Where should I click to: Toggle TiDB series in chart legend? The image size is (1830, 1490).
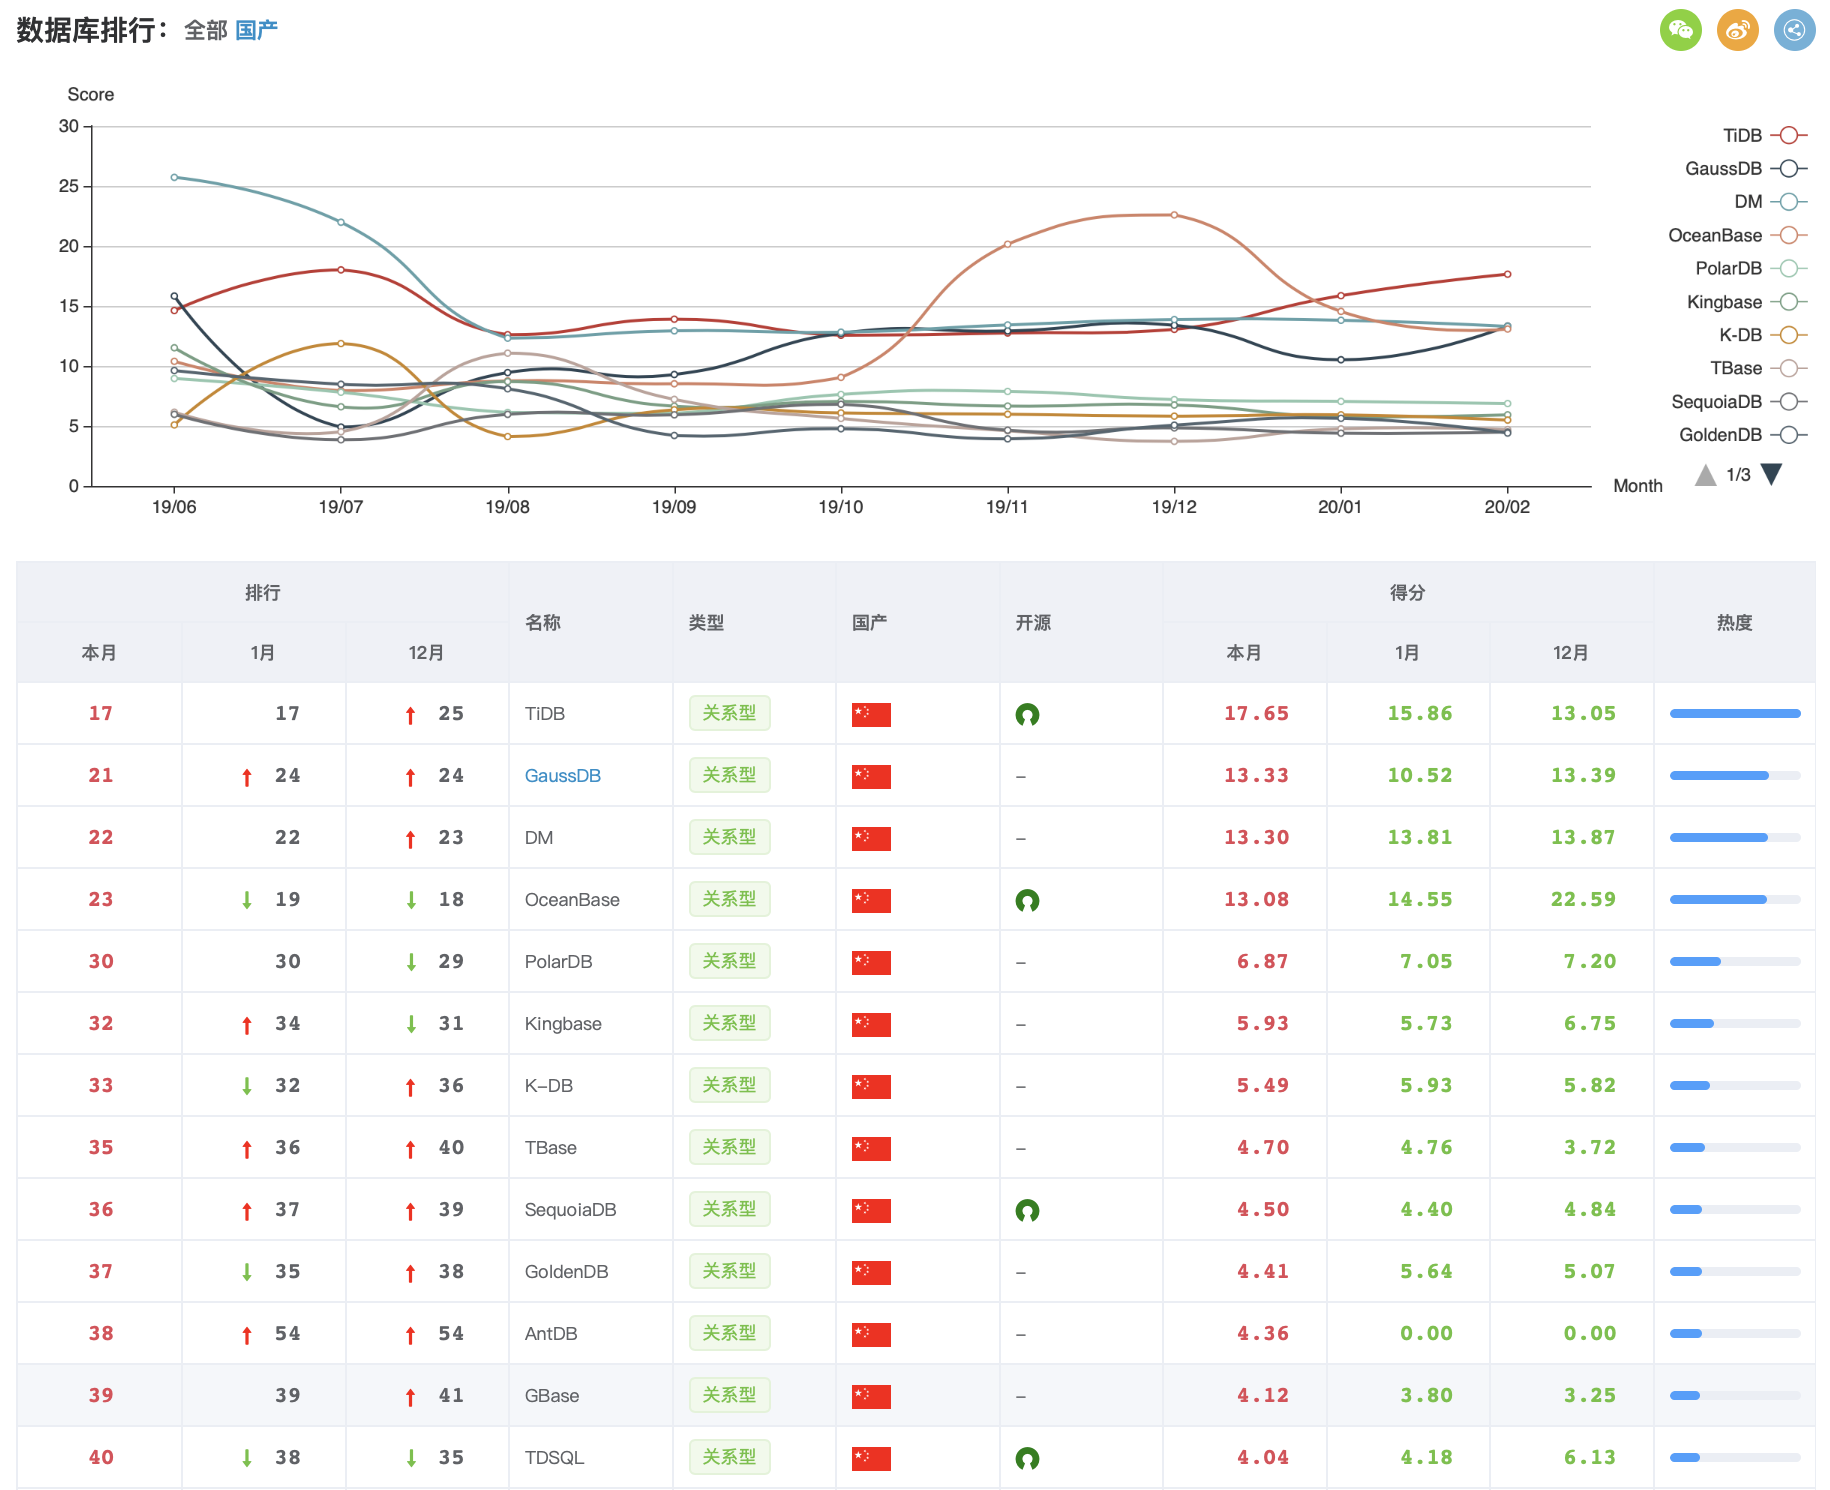tap(1764, 135)
